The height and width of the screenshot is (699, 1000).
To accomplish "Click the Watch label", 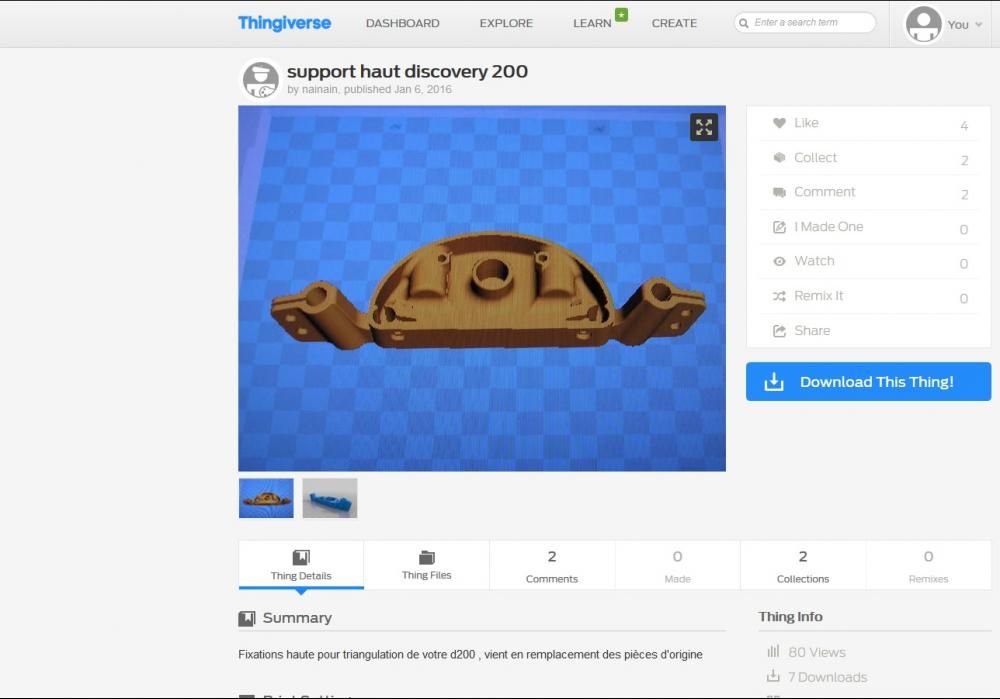I will [x=814, y=261].
